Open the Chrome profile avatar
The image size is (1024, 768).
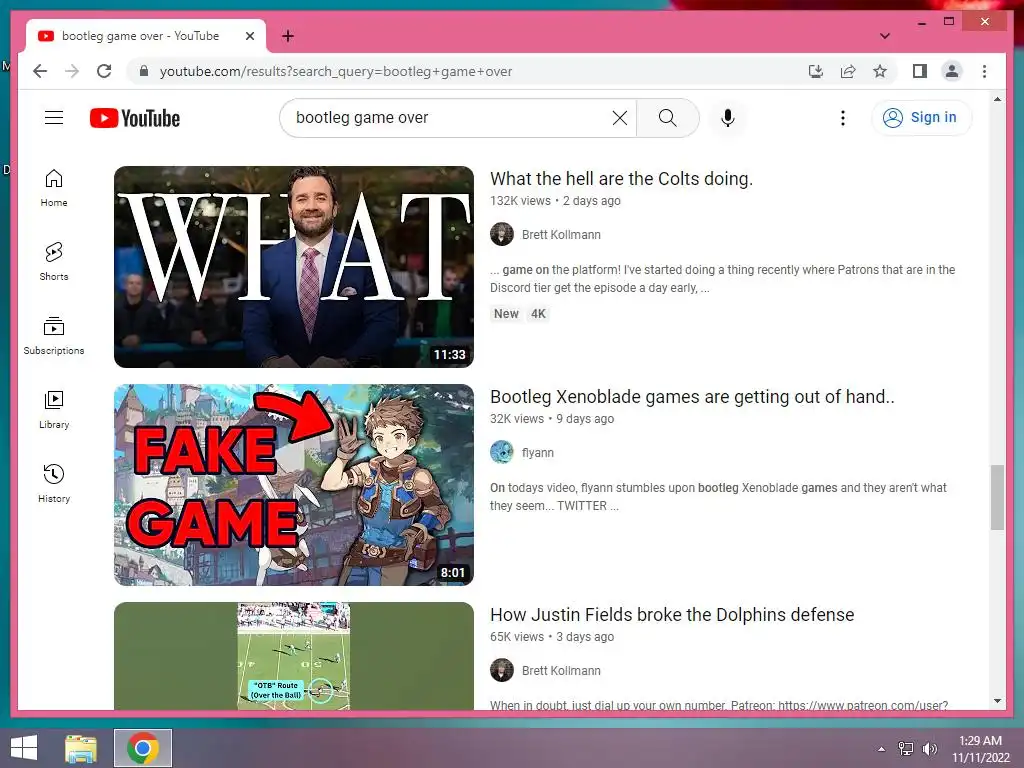[x=952, y=71]
